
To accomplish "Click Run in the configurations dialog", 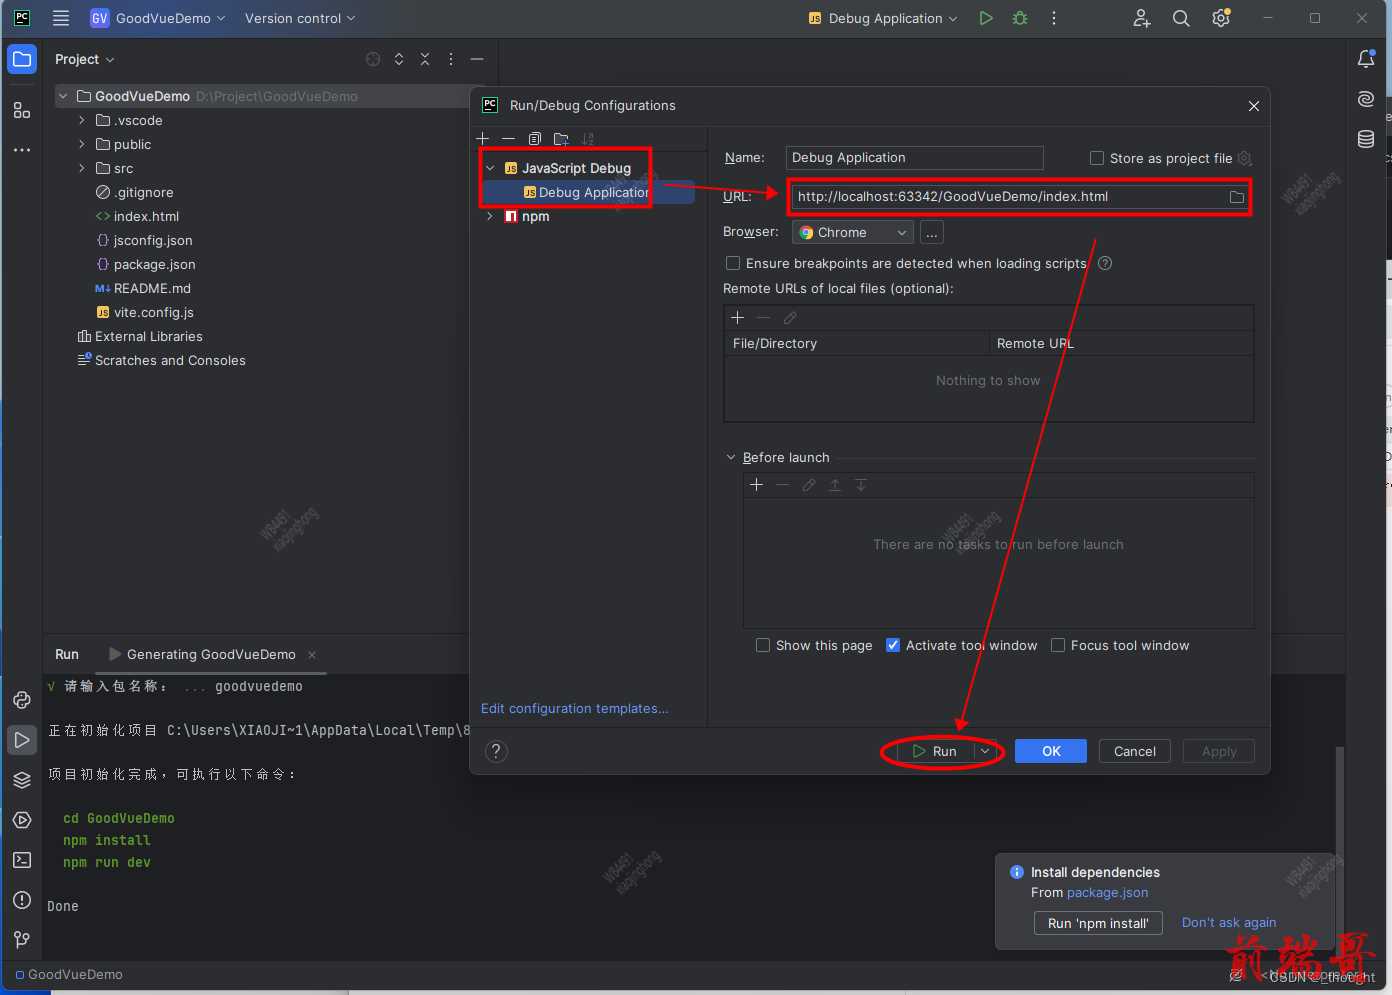I will tap(934, 751).
